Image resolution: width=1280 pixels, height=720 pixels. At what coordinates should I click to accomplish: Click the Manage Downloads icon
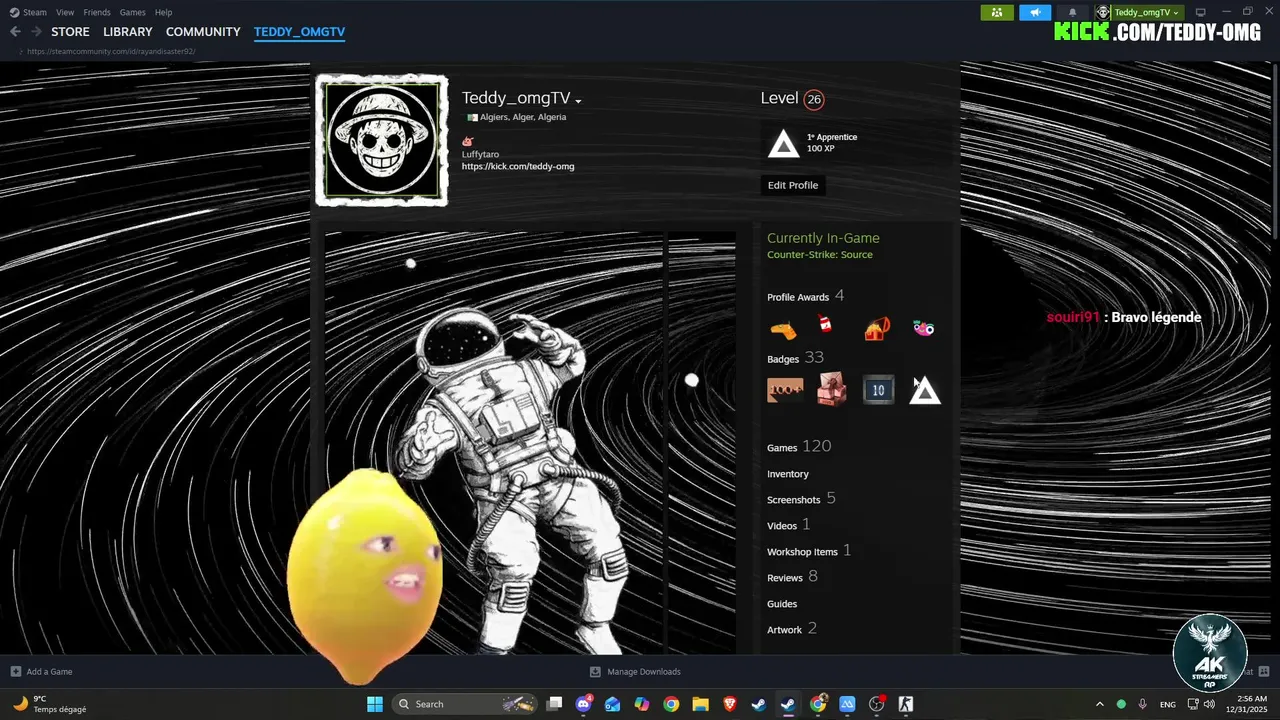(595, 672)
